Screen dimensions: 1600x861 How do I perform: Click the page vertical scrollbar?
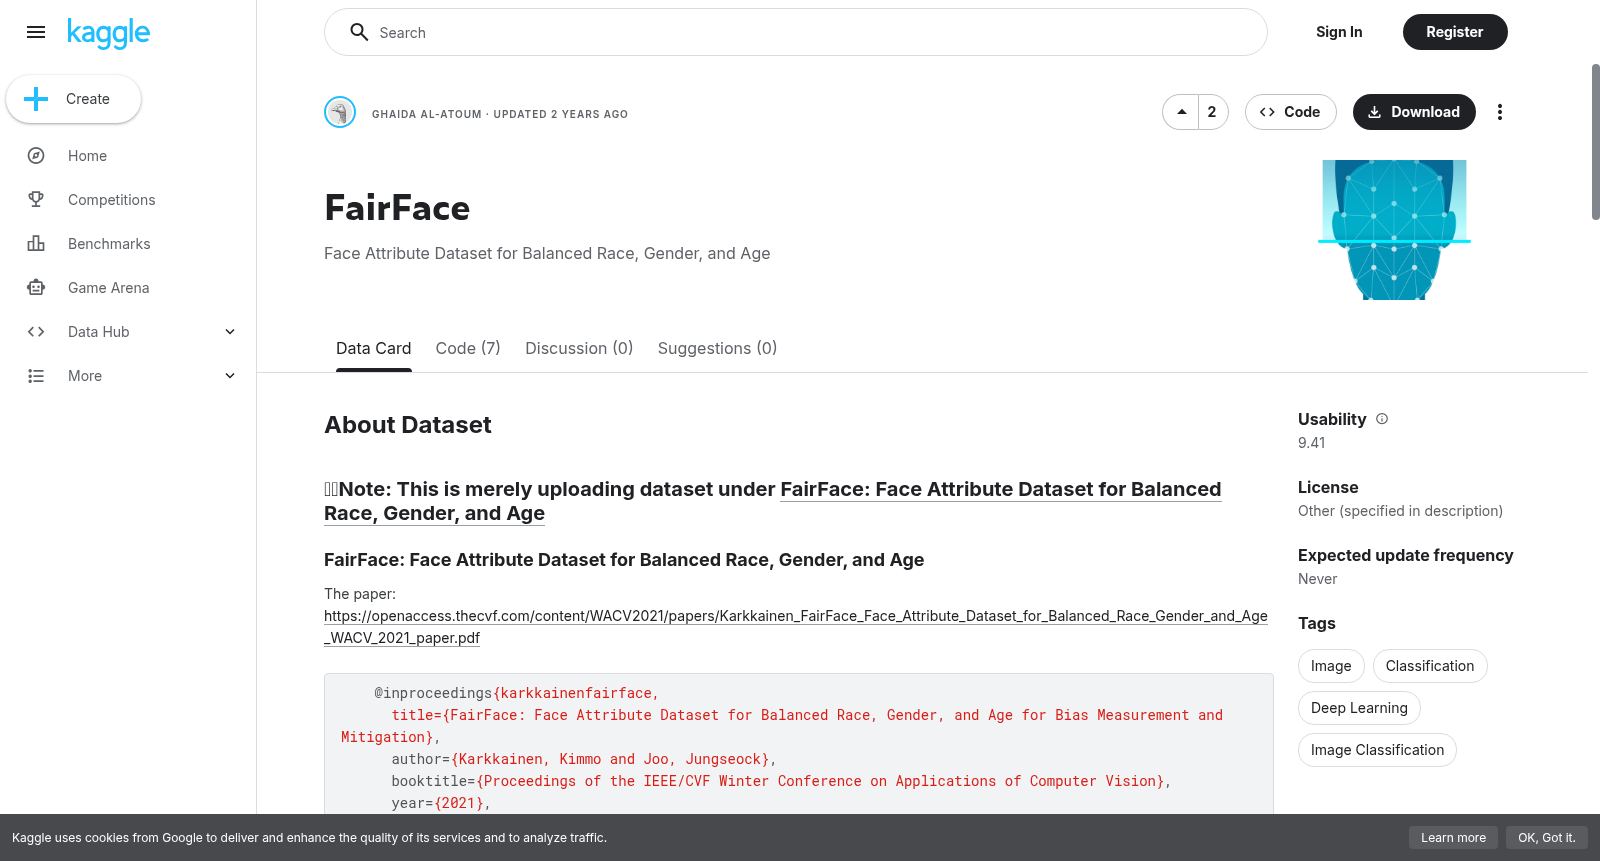(x=1595, y=142)
